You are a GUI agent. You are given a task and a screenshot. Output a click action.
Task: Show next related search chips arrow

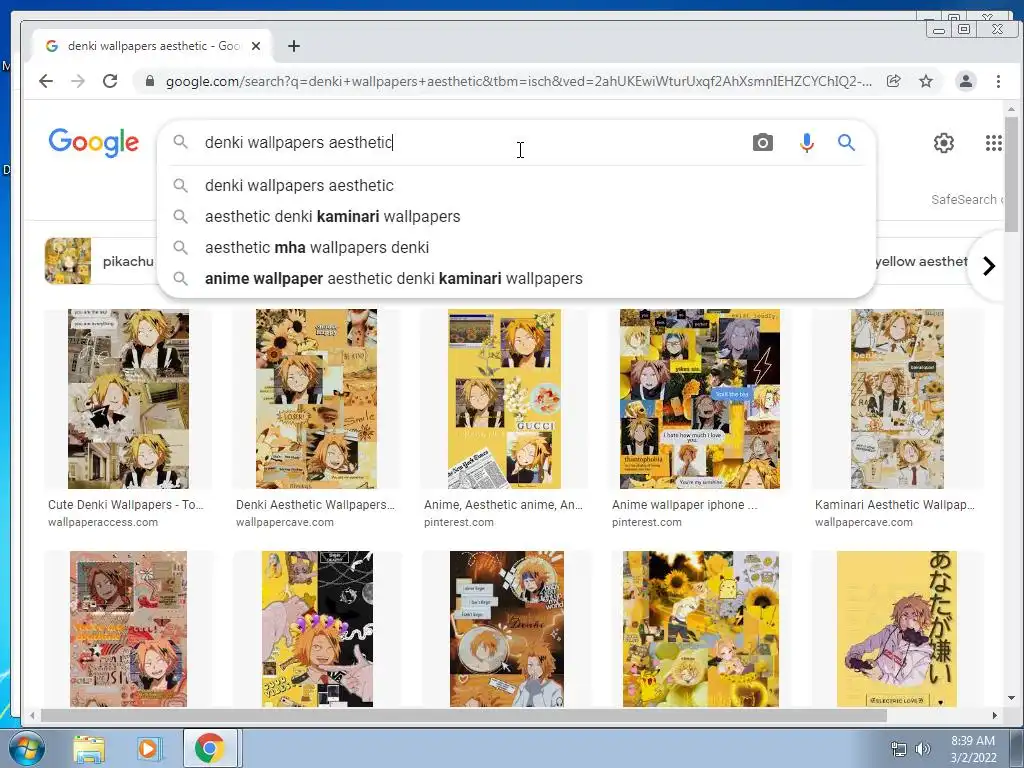tap(989, 265)
